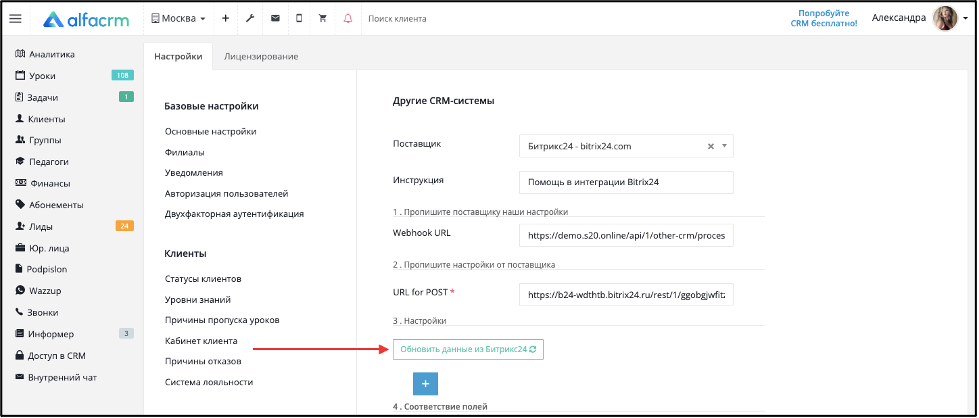This screenshot has height=418, width=979.
Task: Open Финансы in the sidebar
Action: tap(42, 184)
